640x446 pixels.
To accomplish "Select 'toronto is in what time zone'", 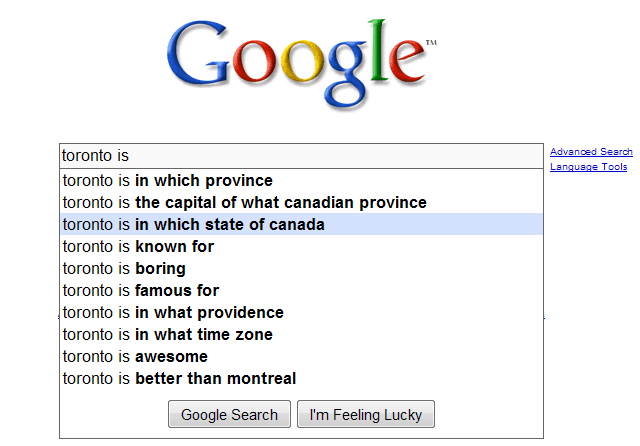I will (x=301, y=335).
